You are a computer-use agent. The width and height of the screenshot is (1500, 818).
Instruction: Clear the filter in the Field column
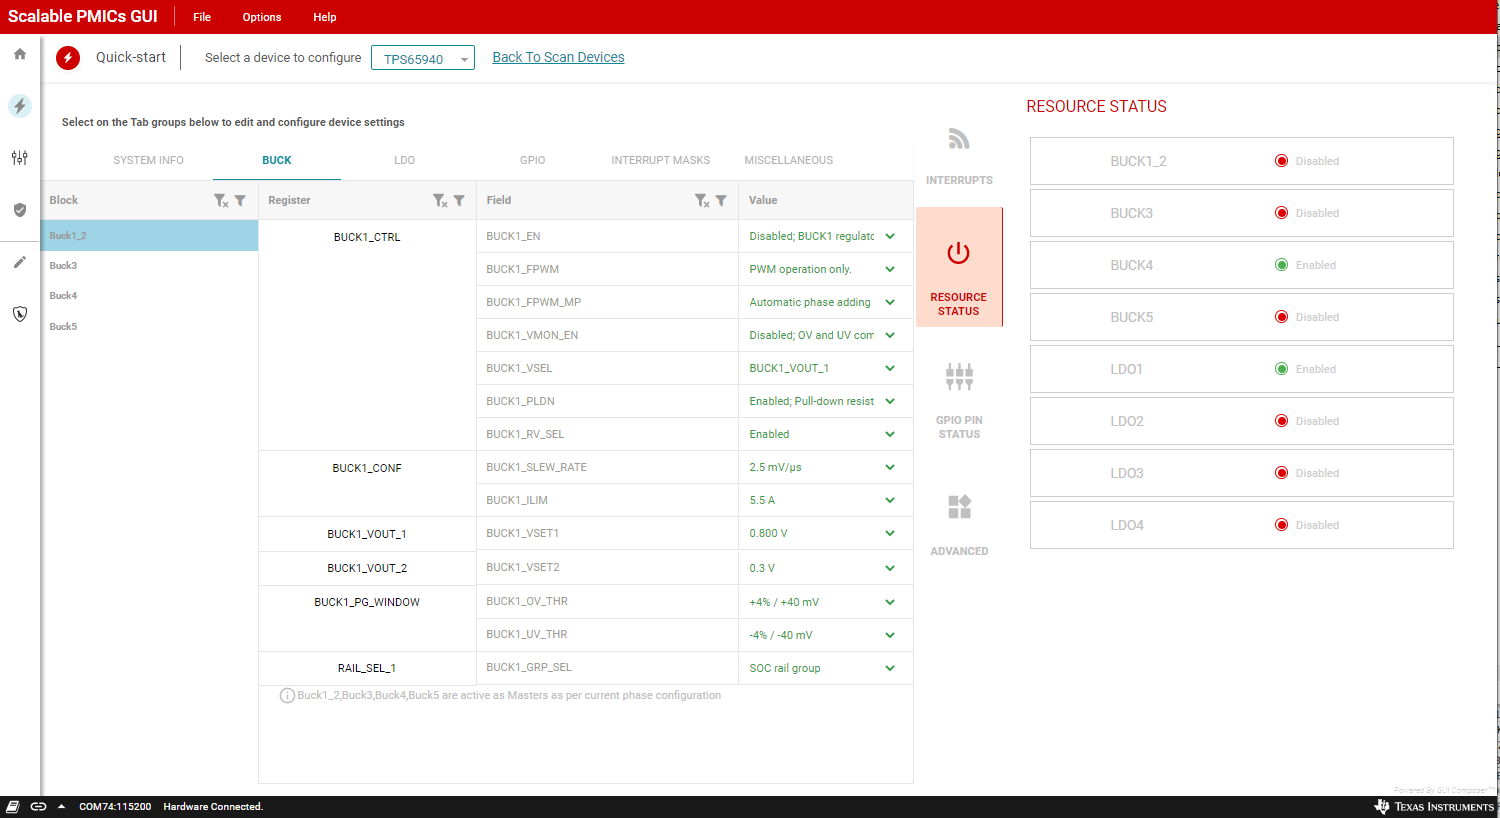pos(702,201)
